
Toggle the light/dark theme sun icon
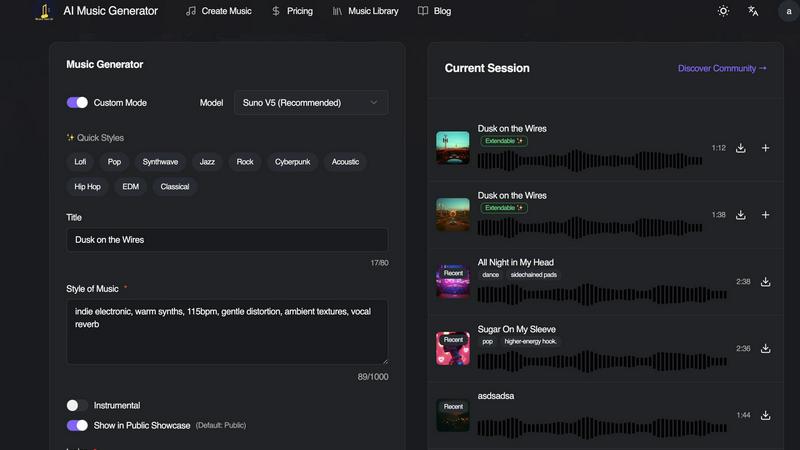(x=723, y=11)
